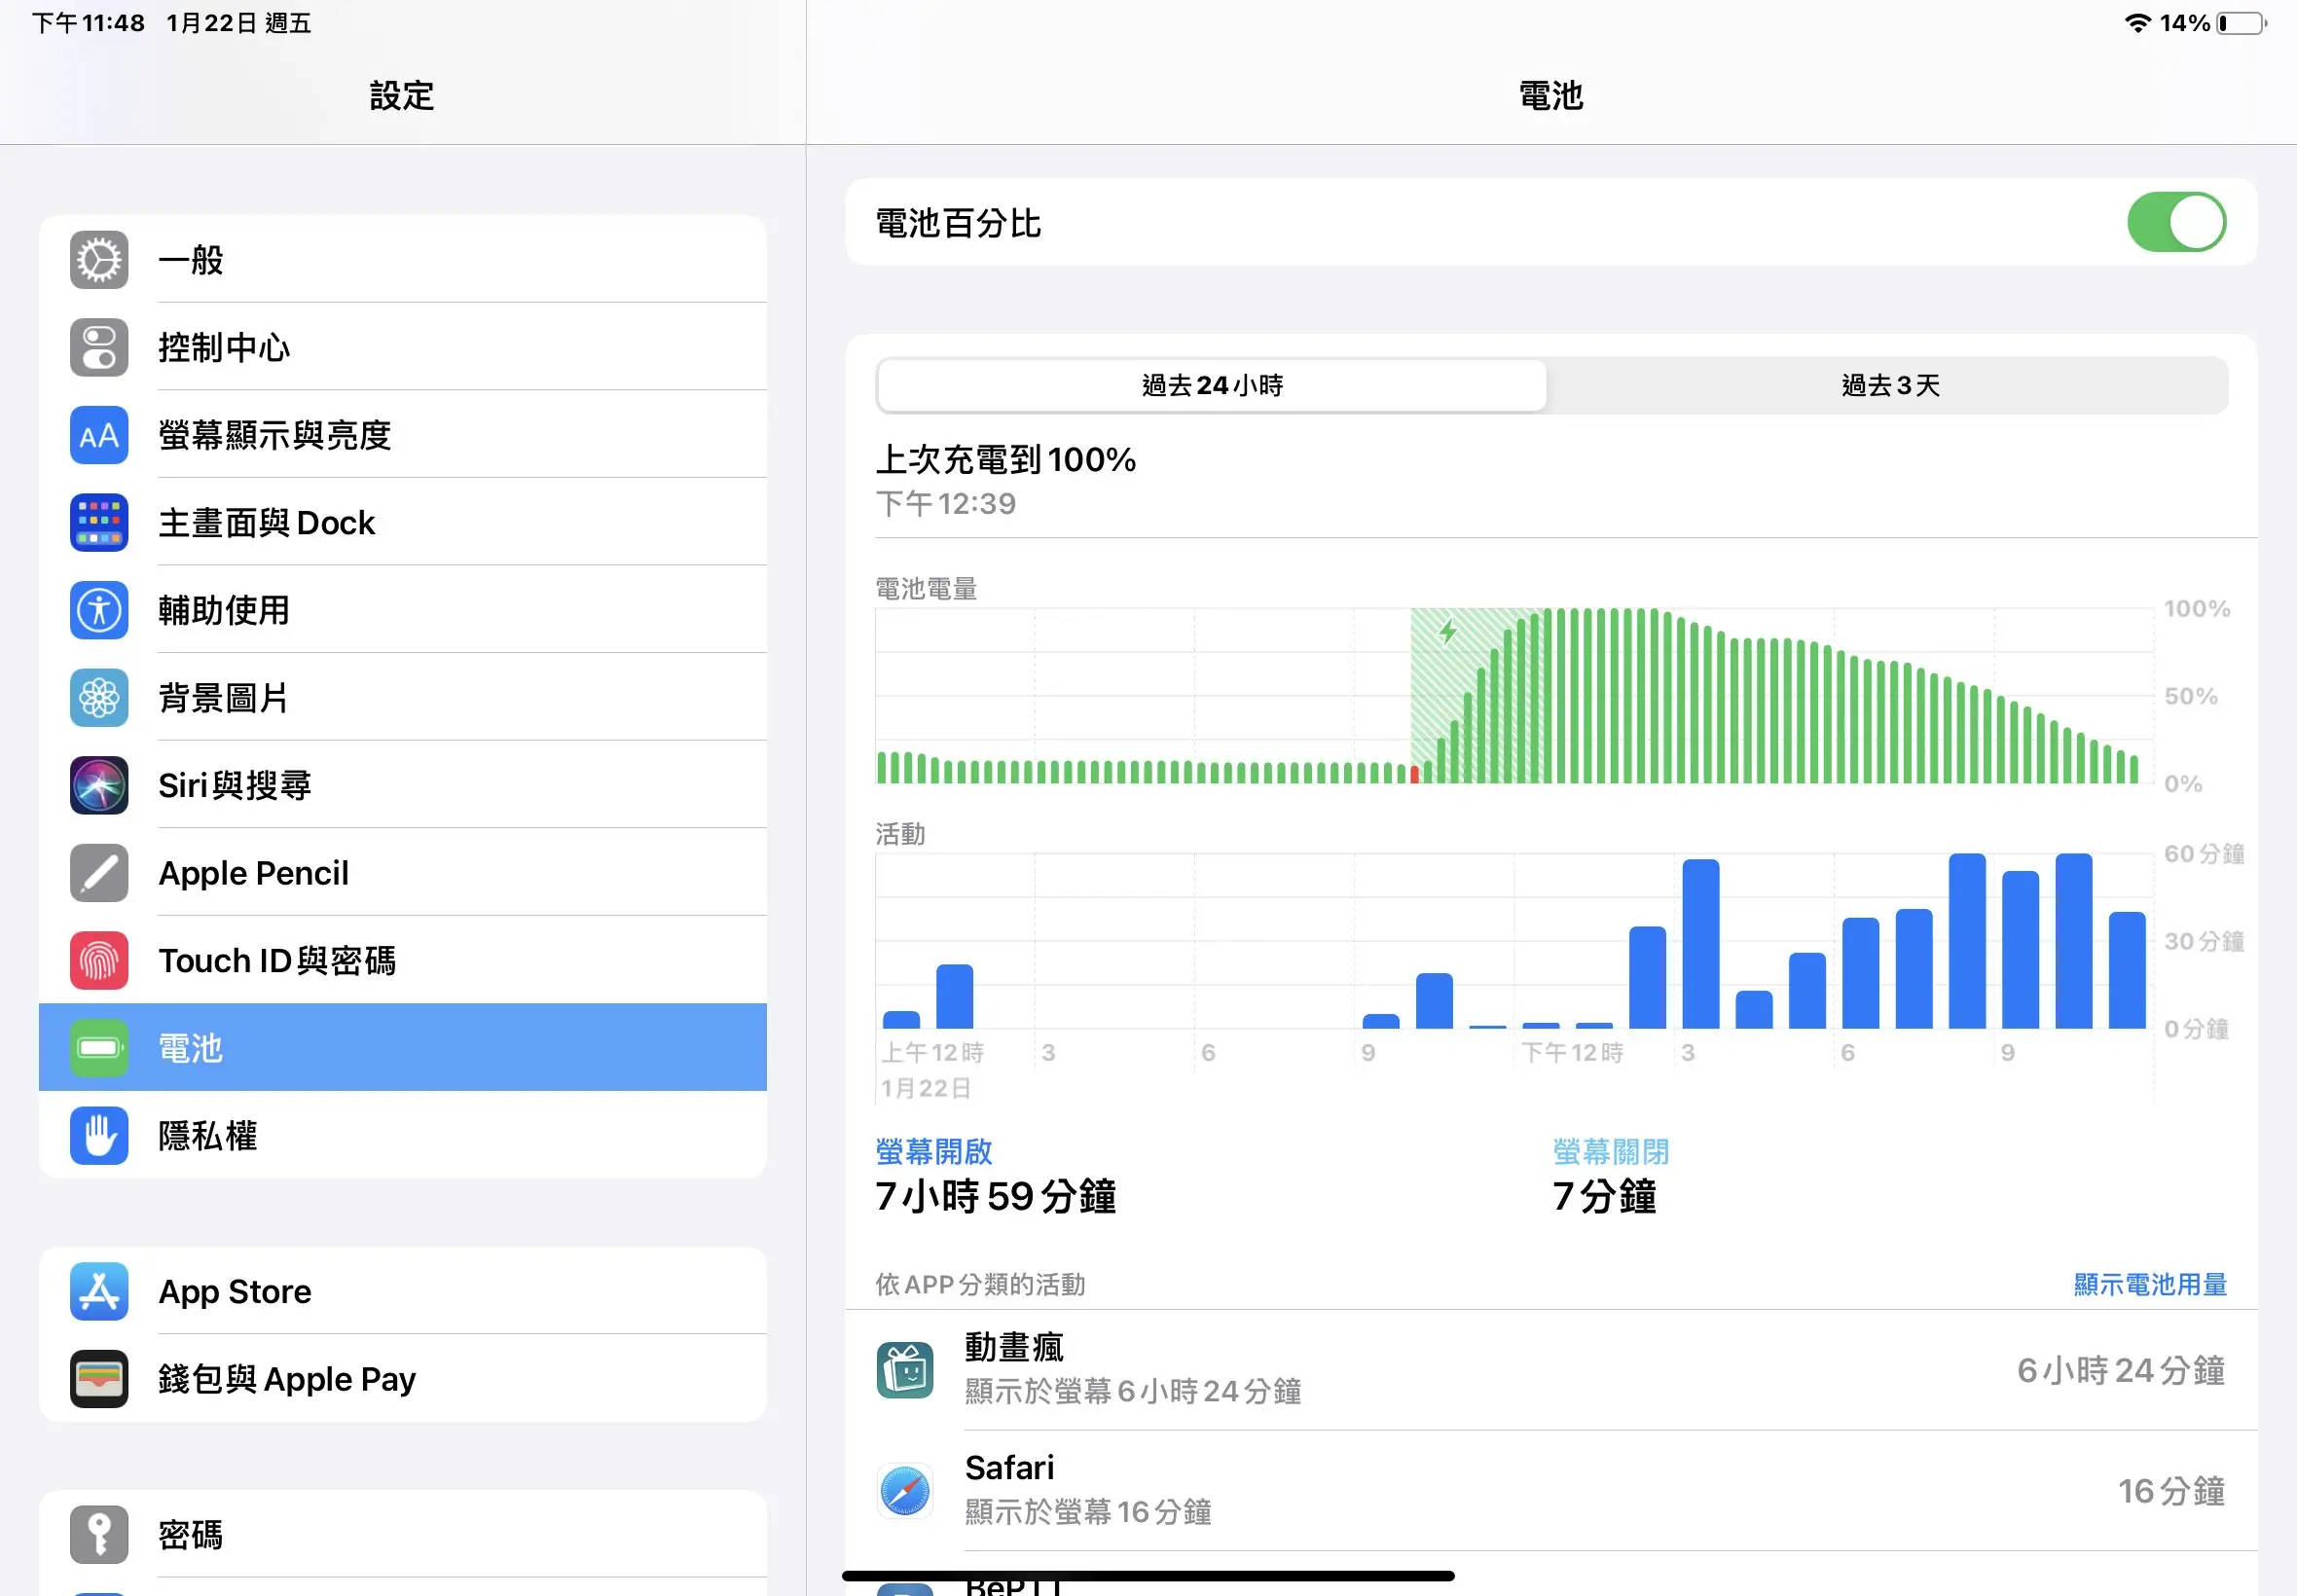Open the 錢包與 Apple Pay wallet icon
The height and width of the screenshot is (1596, 2297).
click(x=99, y=1379)
